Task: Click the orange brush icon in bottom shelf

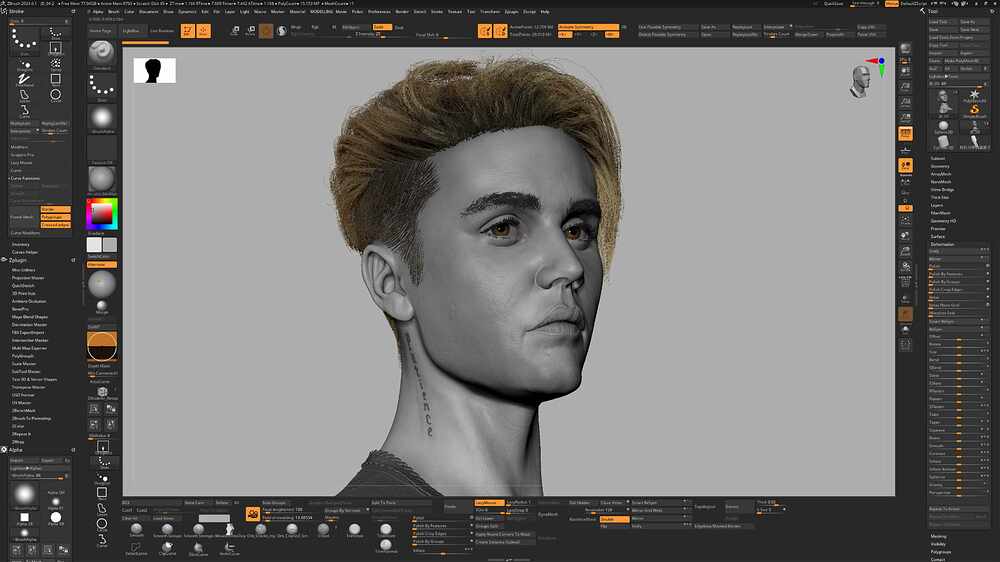Action: click(253, 514)
